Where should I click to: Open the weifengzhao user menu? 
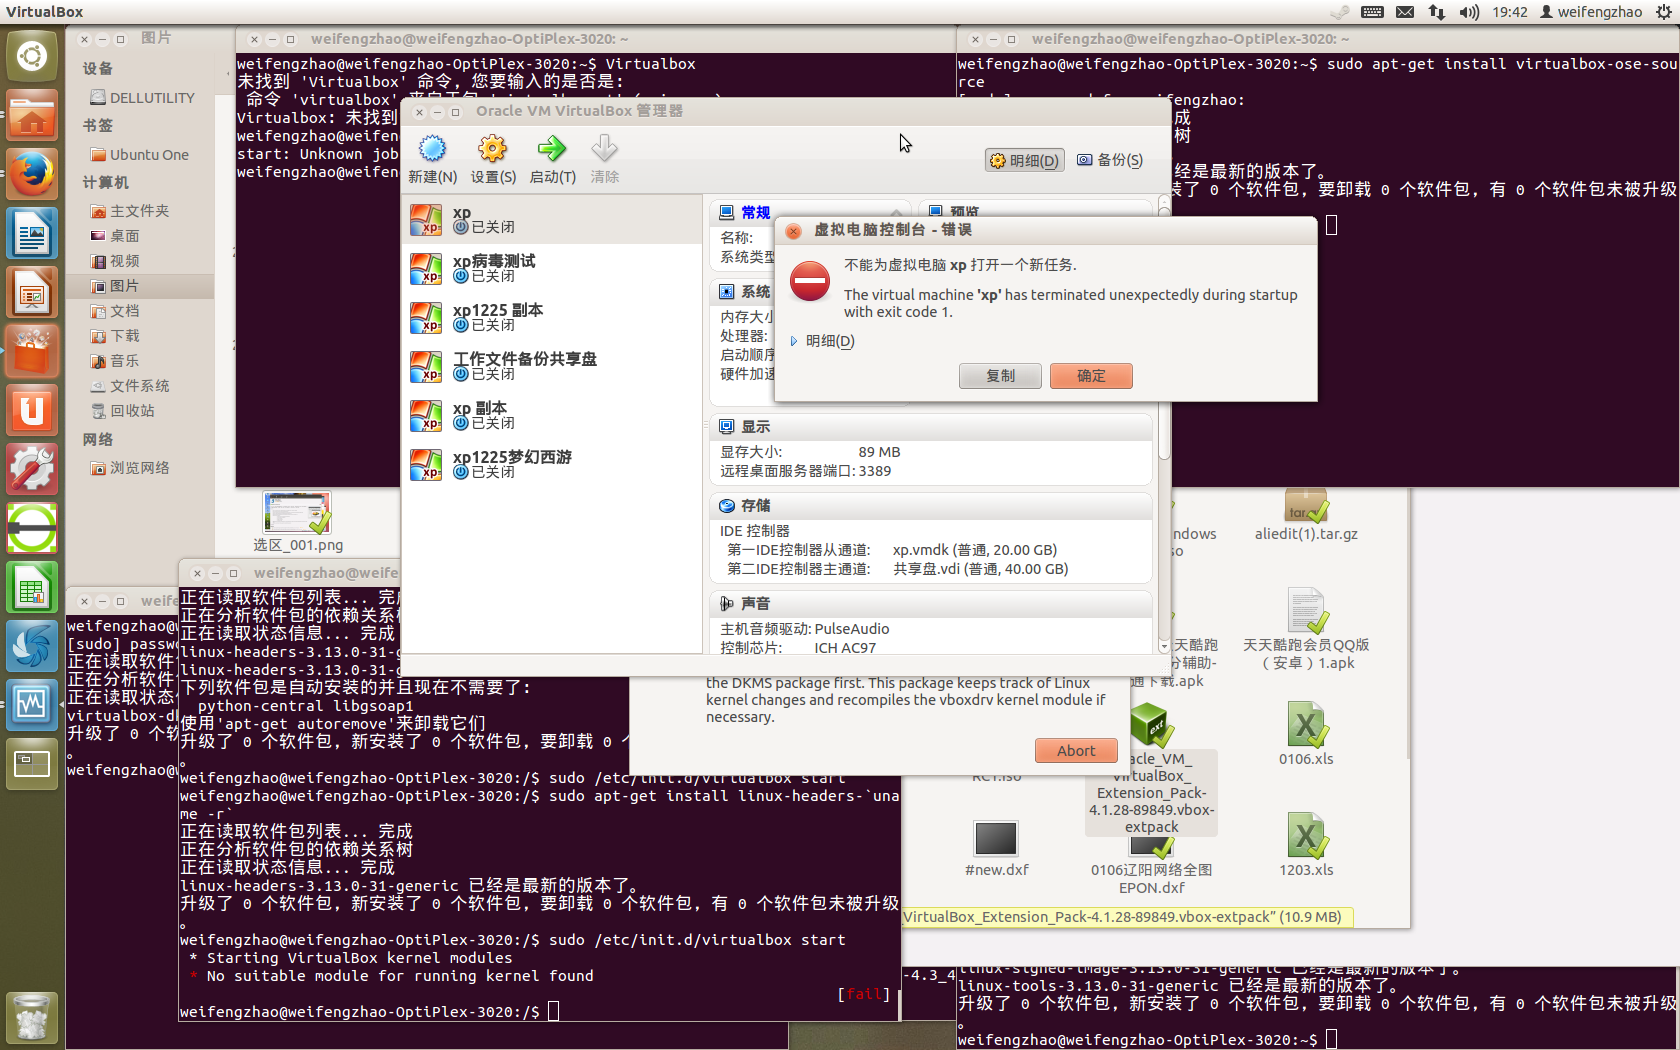(1591, 12)
